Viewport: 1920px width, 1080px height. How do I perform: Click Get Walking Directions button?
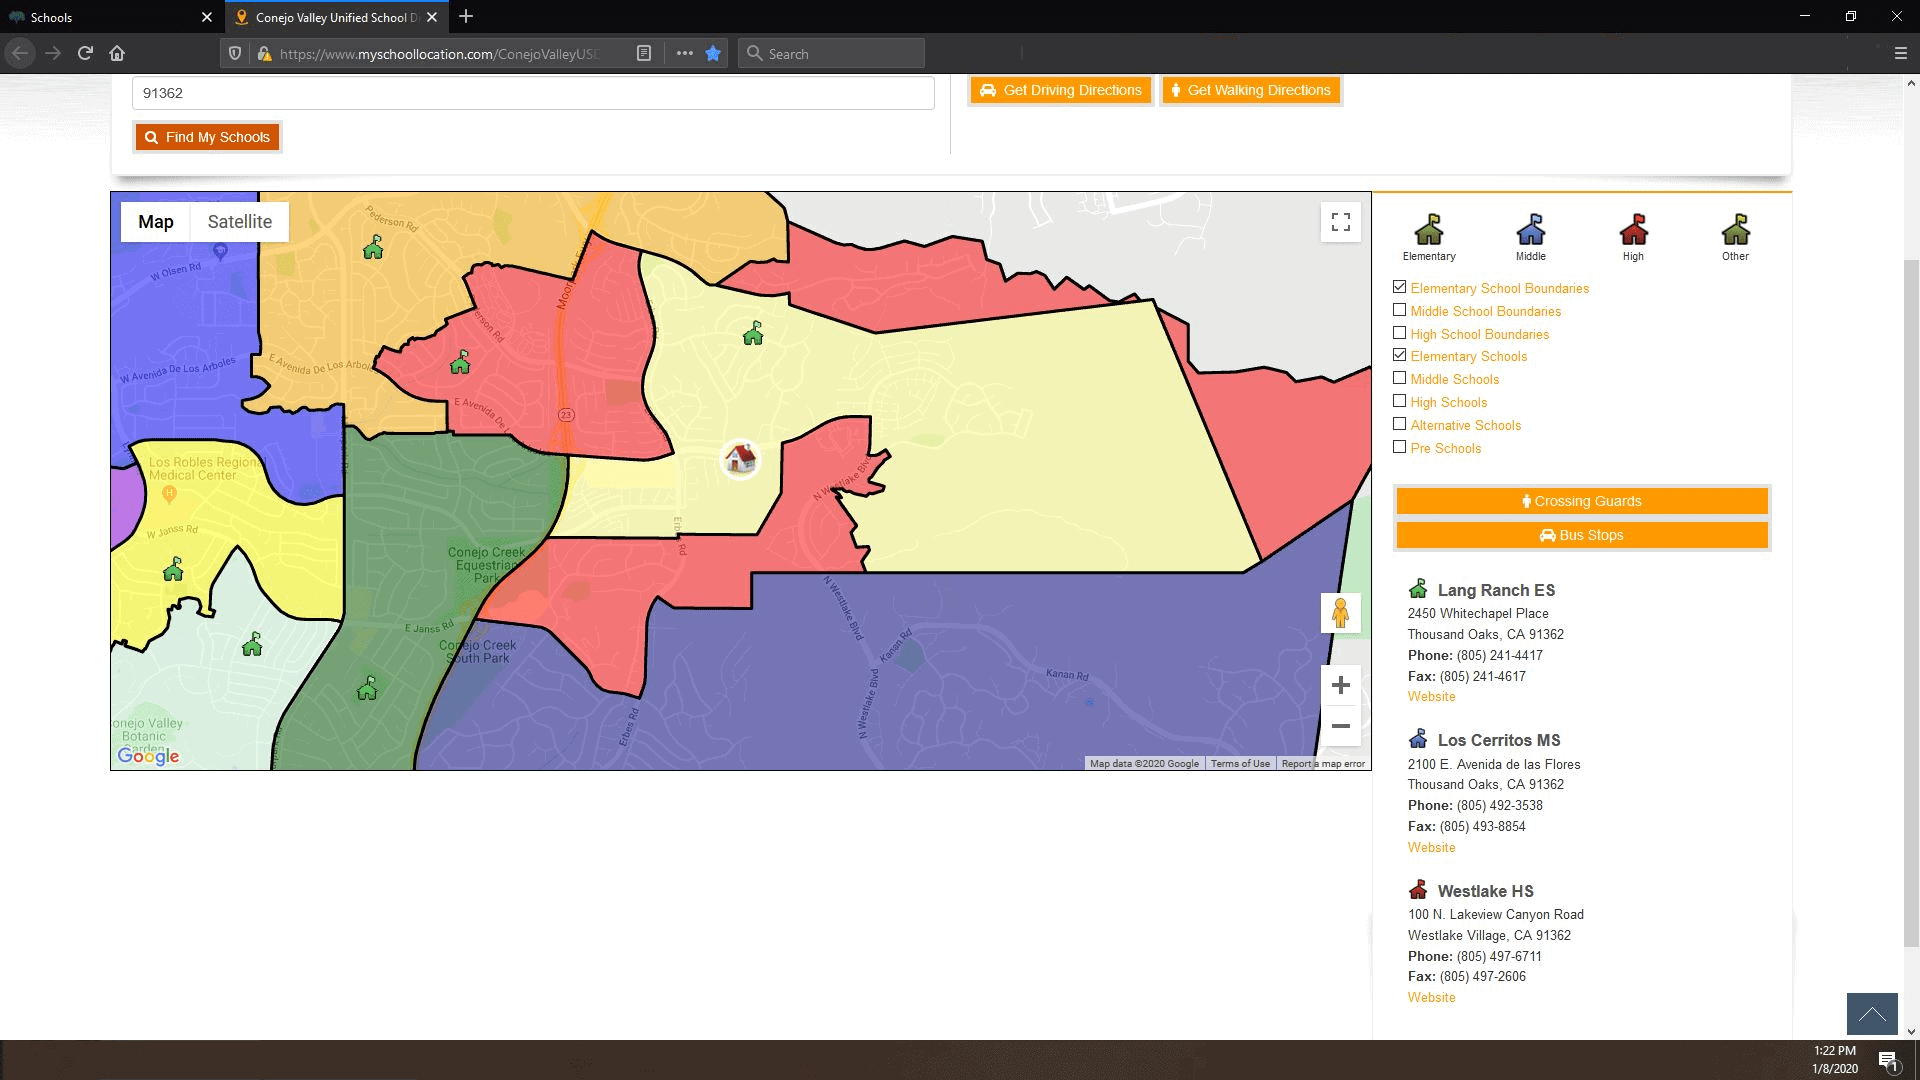click(x=1250, y=90)
